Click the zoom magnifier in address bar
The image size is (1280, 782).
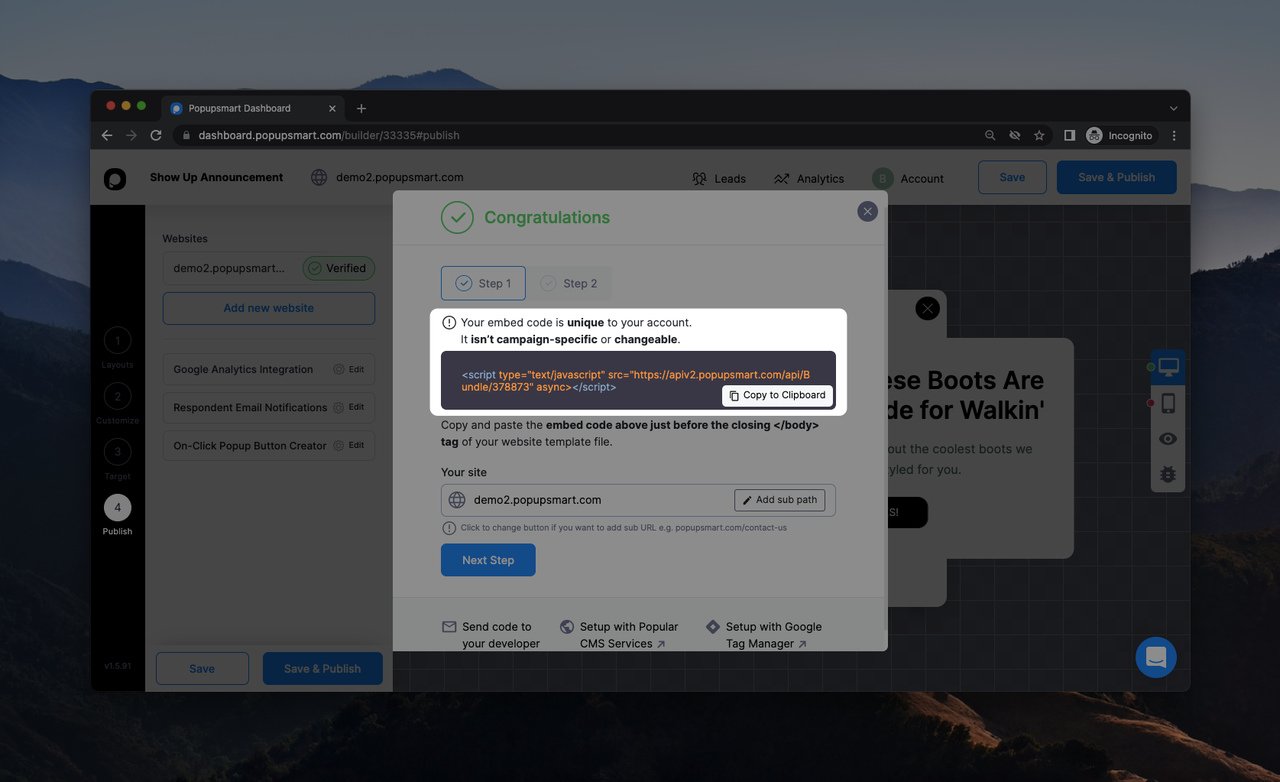pyautogui.click(x=990, y=135)
